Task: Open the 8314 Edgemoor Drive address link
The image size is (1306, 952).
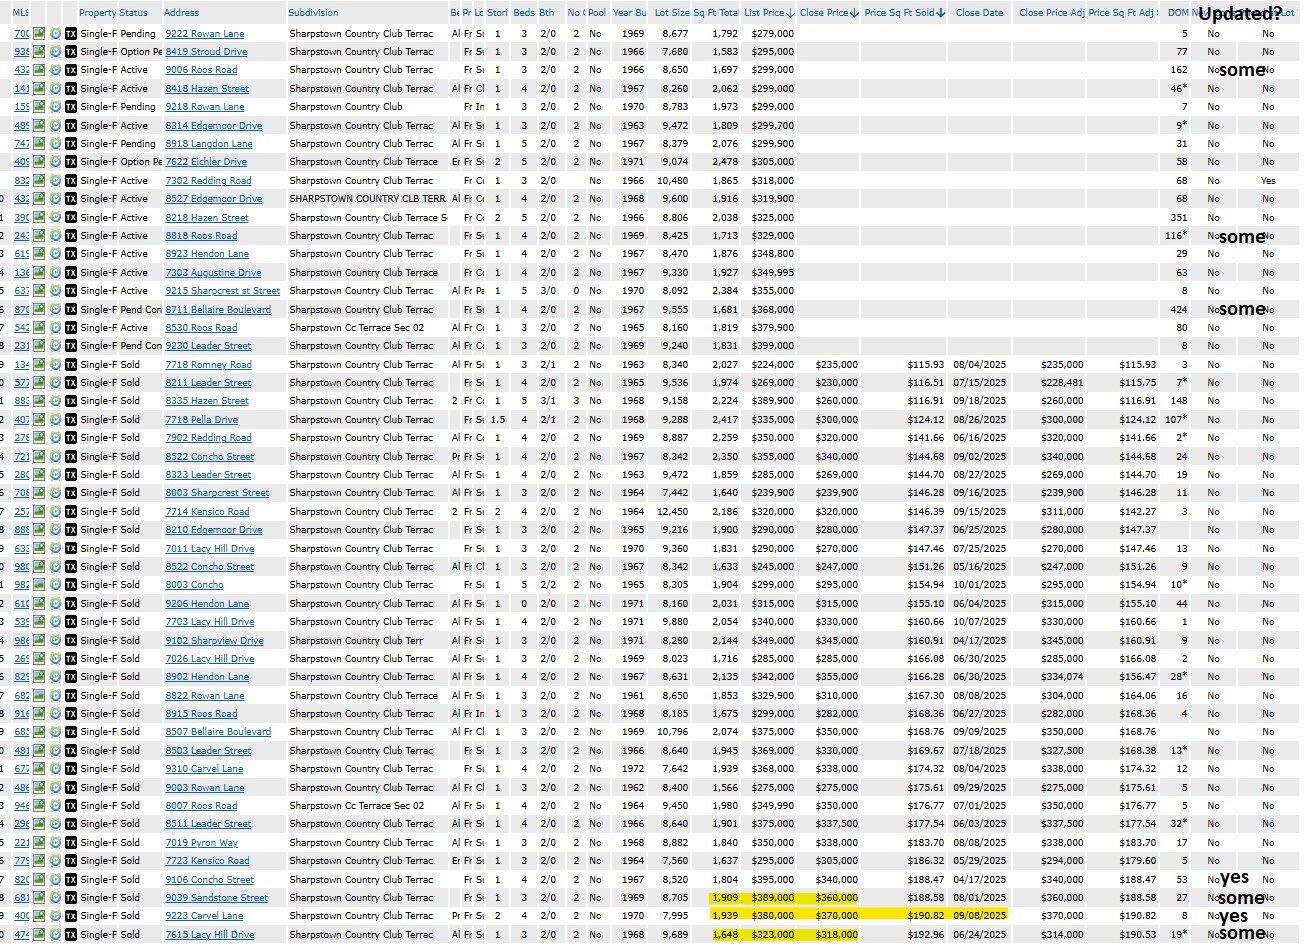Action: (x=213, y=126)
